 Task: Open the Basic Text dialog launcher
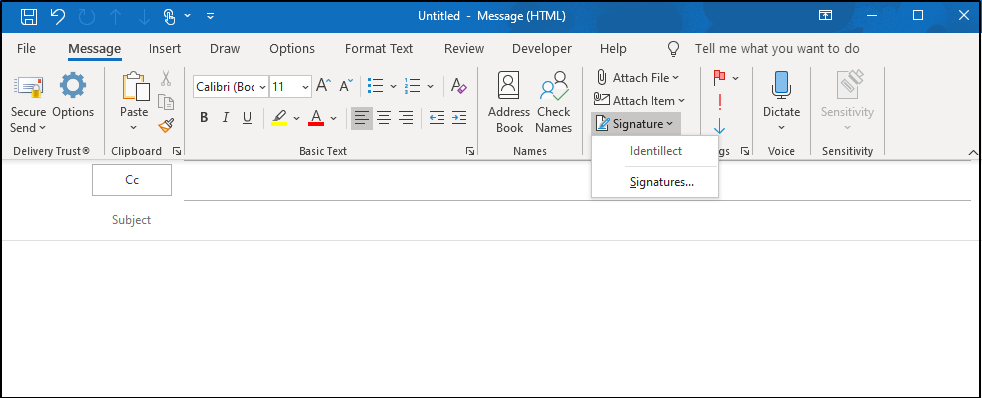(470, 151)
